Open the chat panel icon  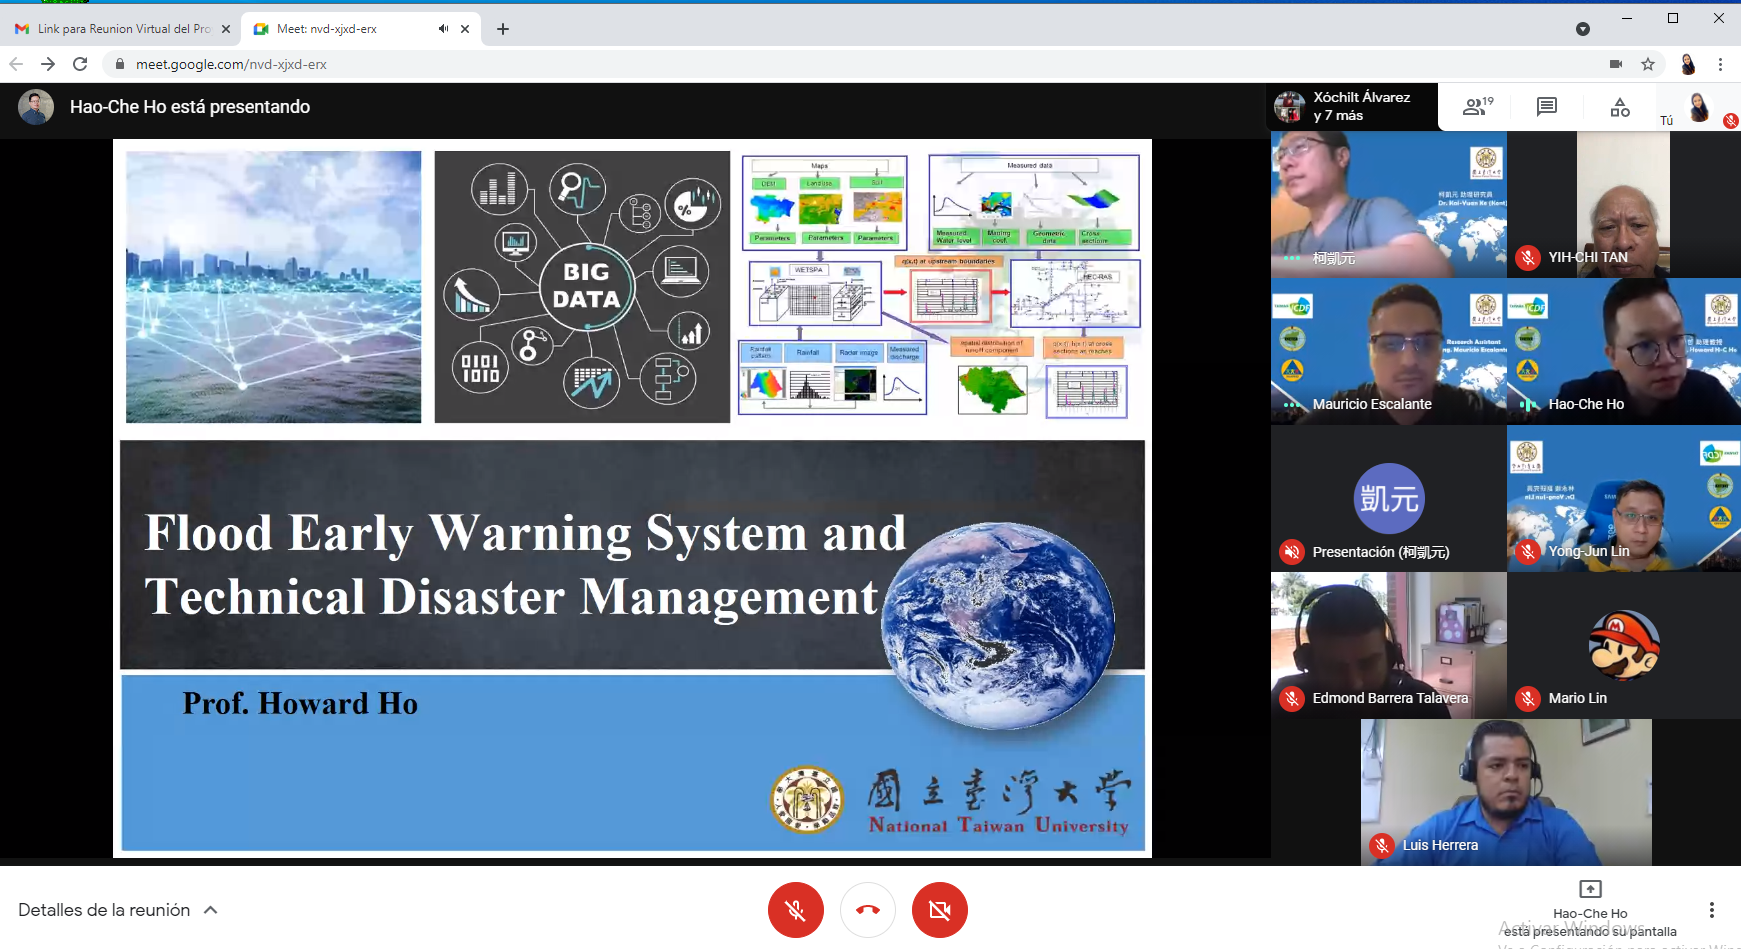[1547, 106]
